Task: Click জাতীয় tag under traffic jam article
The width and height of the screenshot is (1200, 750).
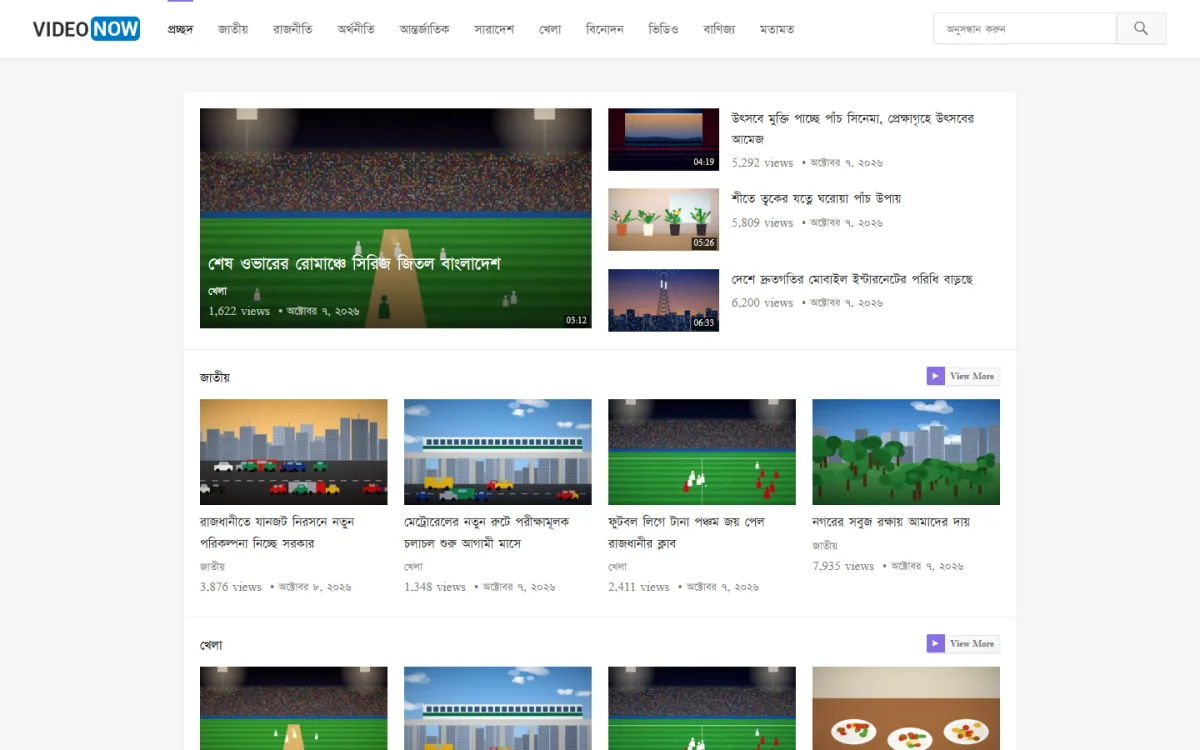Action: tap(212, 566)
